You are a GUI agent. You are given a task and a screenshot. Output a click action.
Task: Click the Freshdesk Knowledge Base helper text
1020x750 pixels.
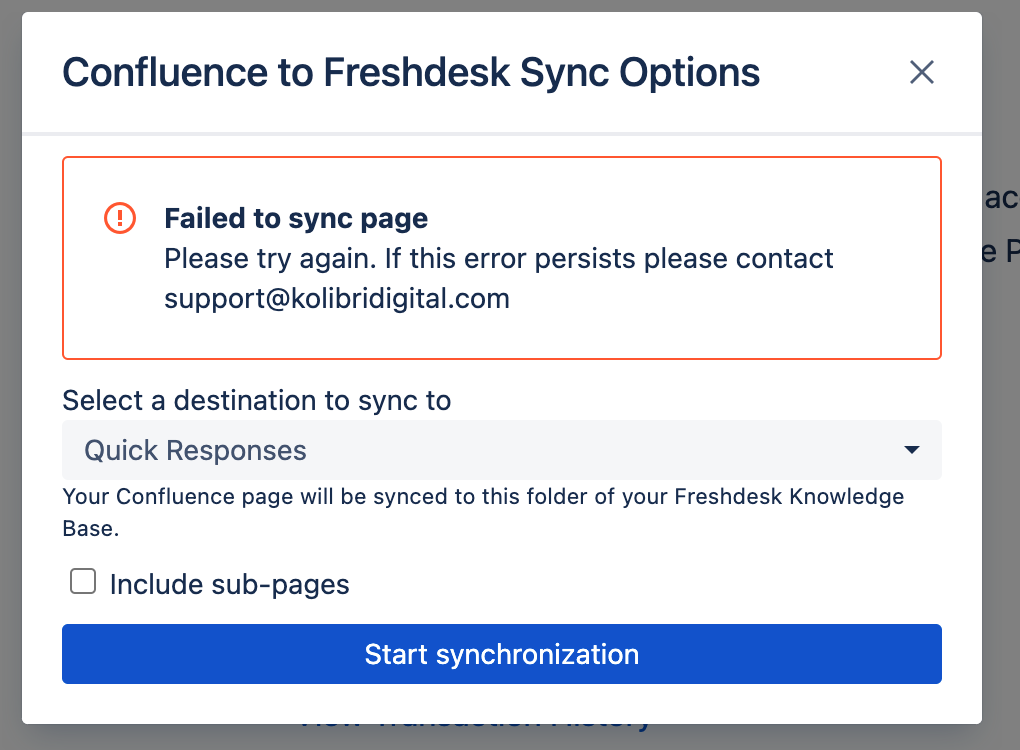coord(483,513)
